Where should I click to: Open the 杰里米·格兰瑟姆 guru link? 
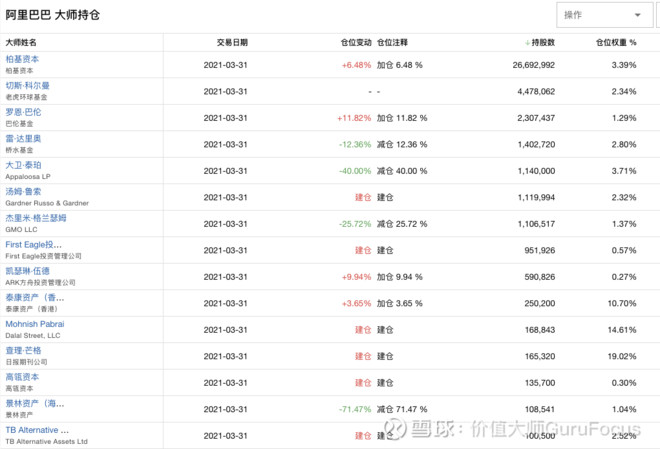36,218
